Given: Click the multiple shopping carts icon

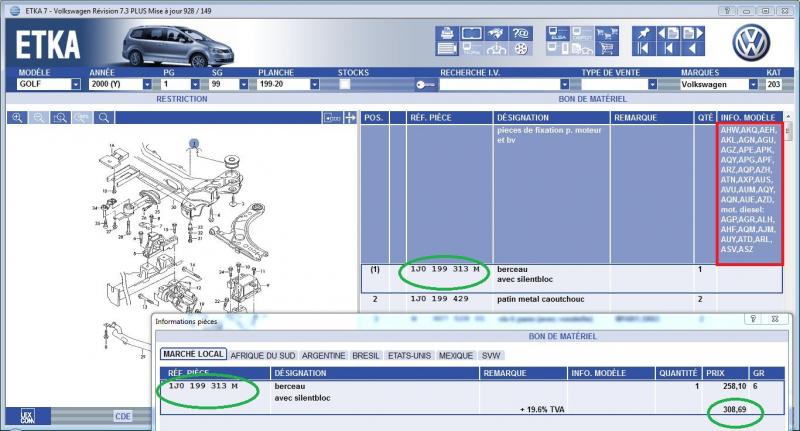Looking at the screenshot, I should click(x=607, y=34).
